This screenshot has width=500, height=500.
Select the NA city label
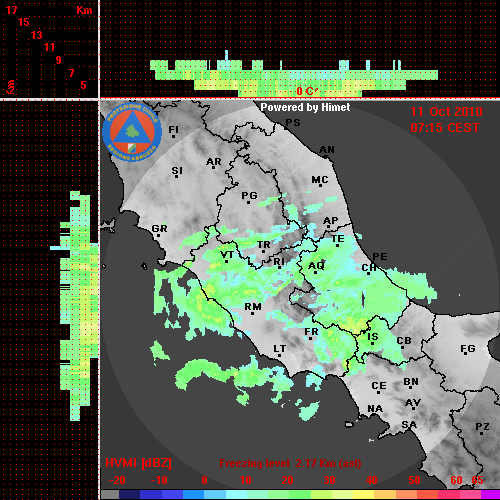375,408
